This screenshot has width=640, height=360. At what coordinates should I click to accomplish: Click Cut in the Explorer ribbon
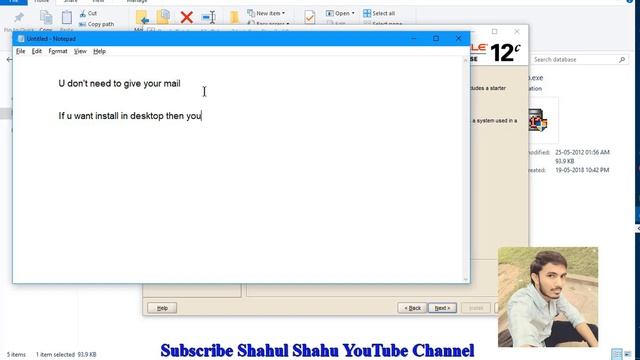[88, 13]
